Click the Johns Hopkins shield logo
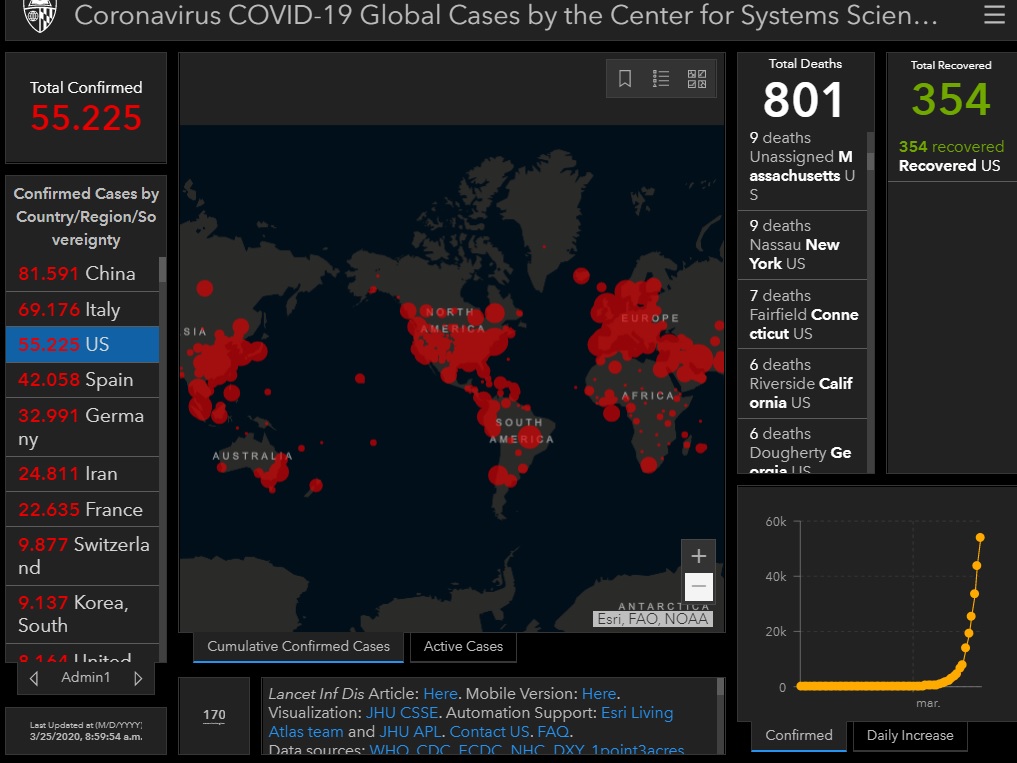The height and width of the screenshot is (763, 1017). click(x=40, y=14)
